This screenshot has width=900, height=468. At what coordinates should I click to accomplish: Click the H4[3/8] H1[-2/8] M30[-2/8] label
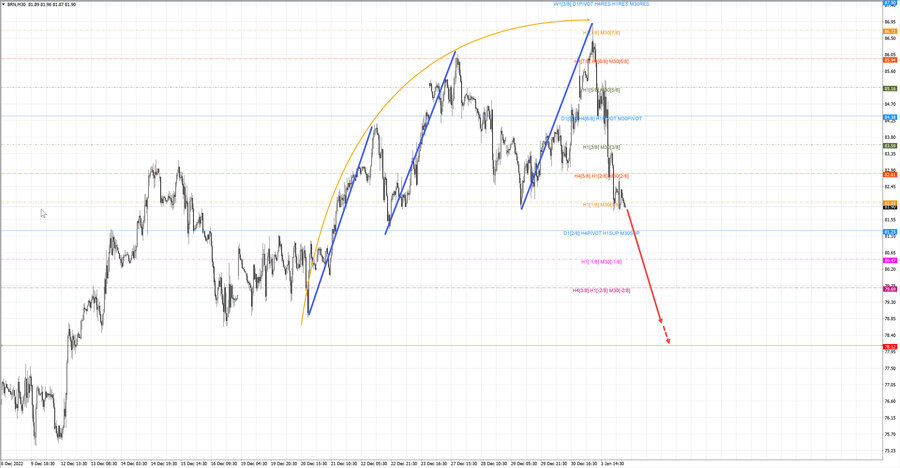tap(601, 291)
